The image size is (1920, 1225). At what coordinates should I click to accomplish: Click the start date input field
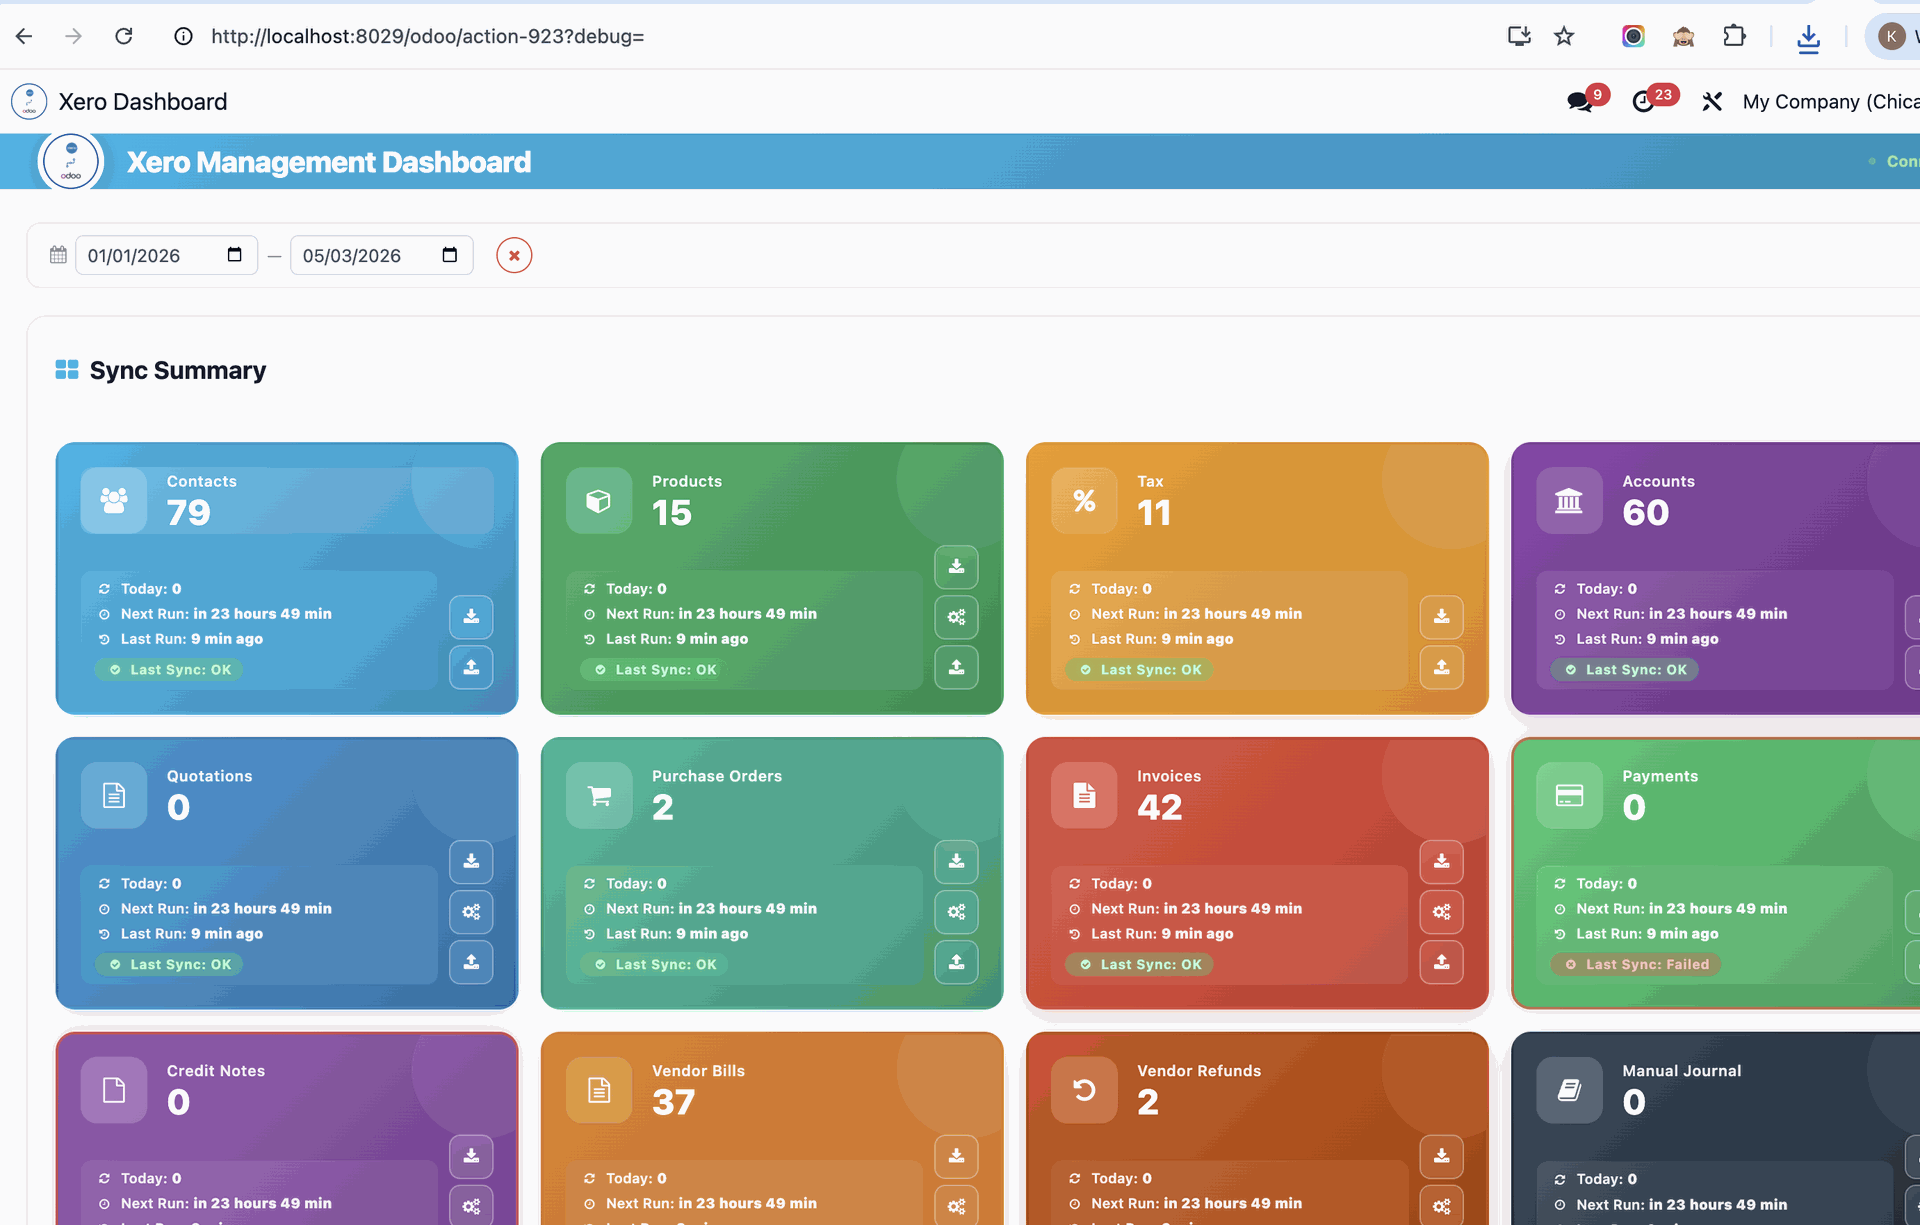pos(150,256)
